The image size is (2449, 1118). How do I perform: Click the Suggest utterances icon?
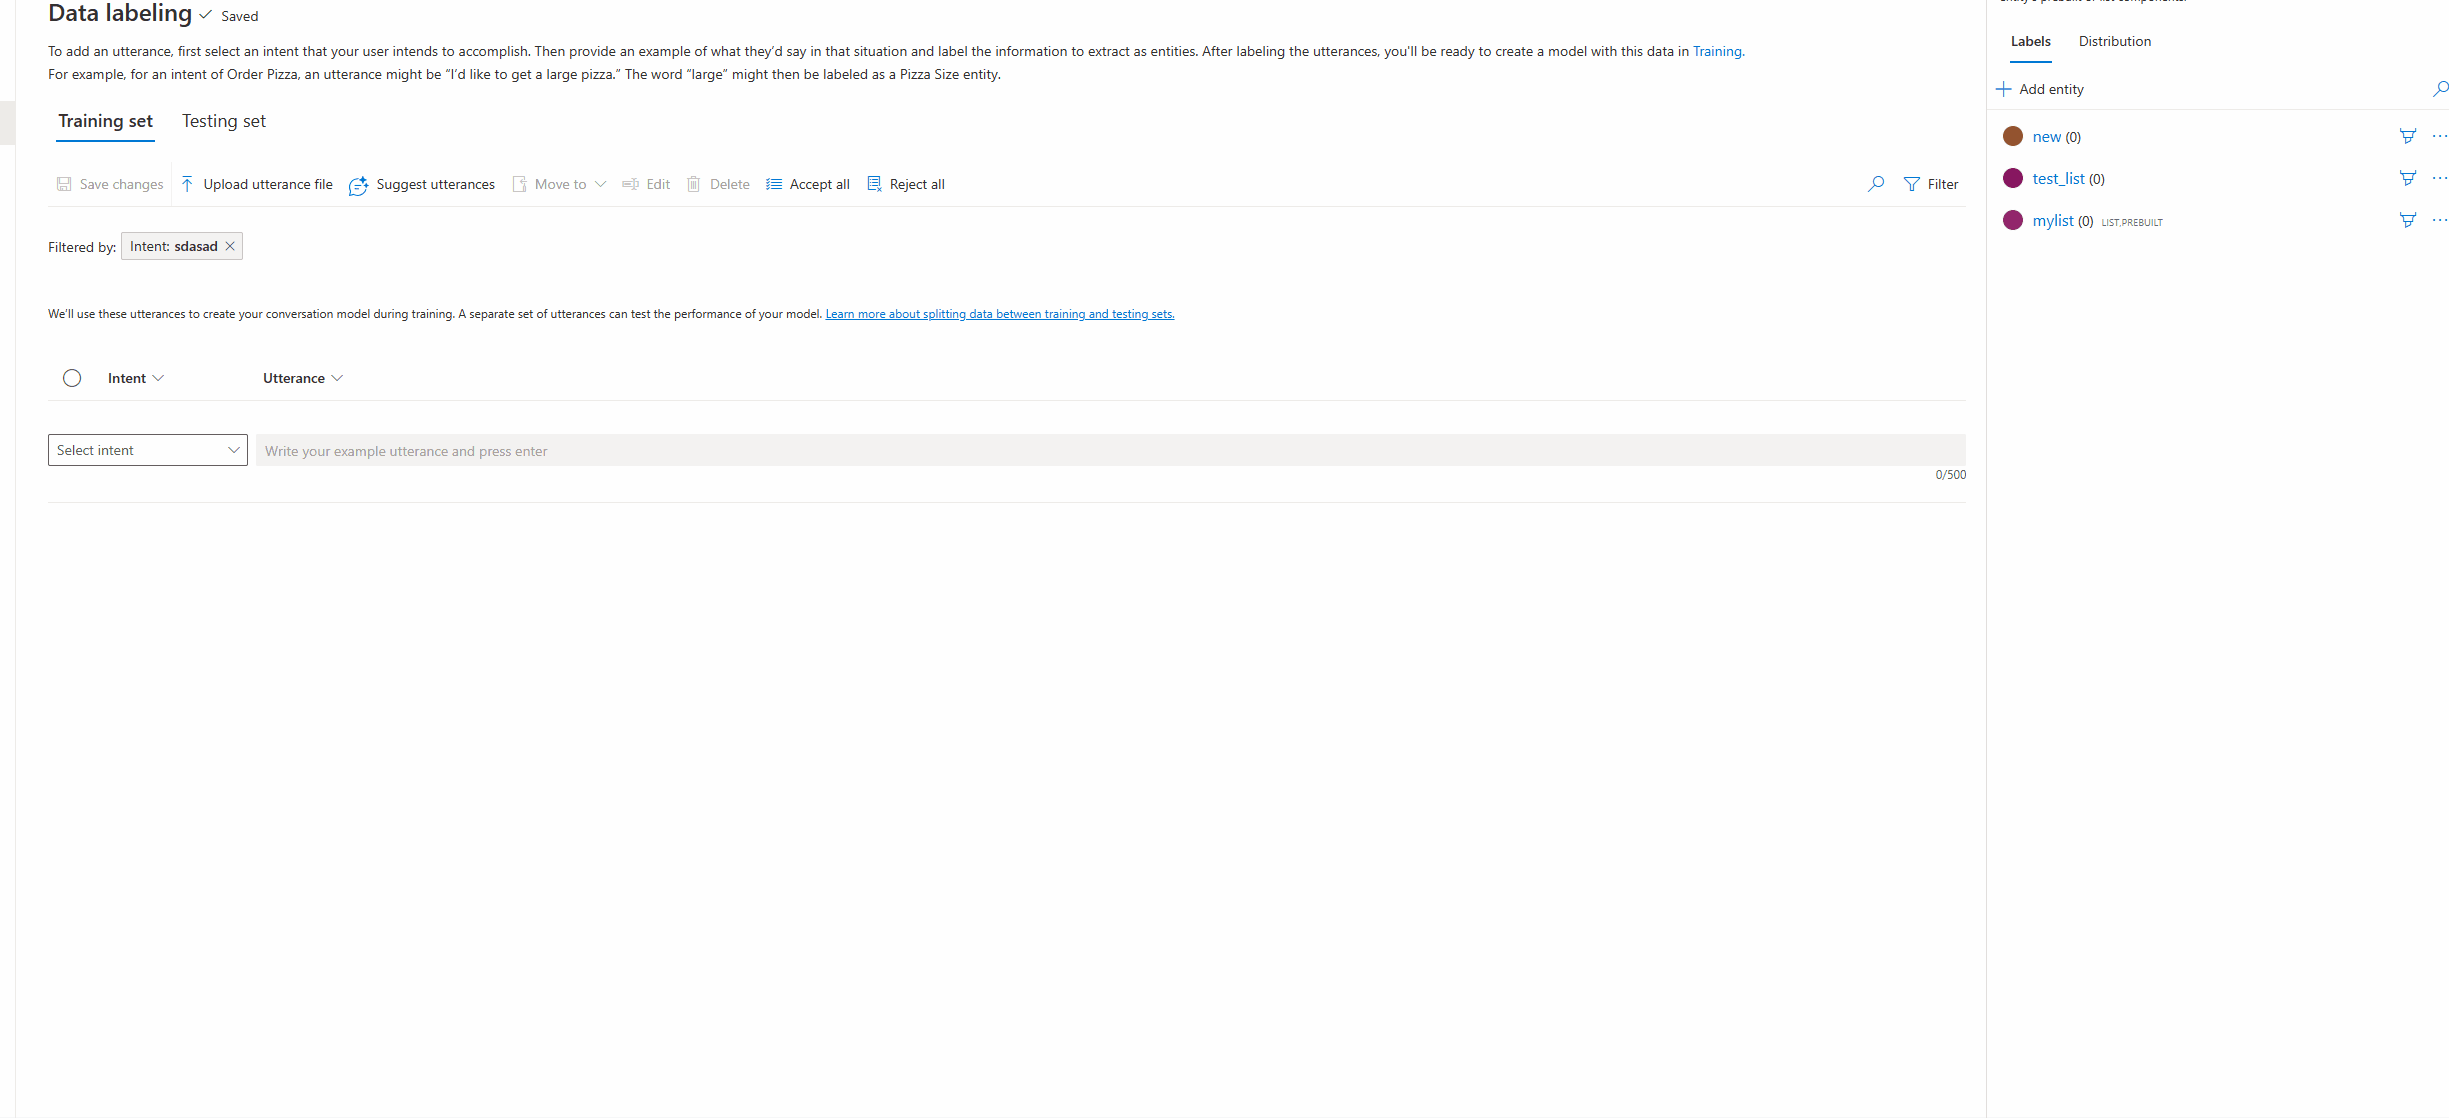[359, 184]
